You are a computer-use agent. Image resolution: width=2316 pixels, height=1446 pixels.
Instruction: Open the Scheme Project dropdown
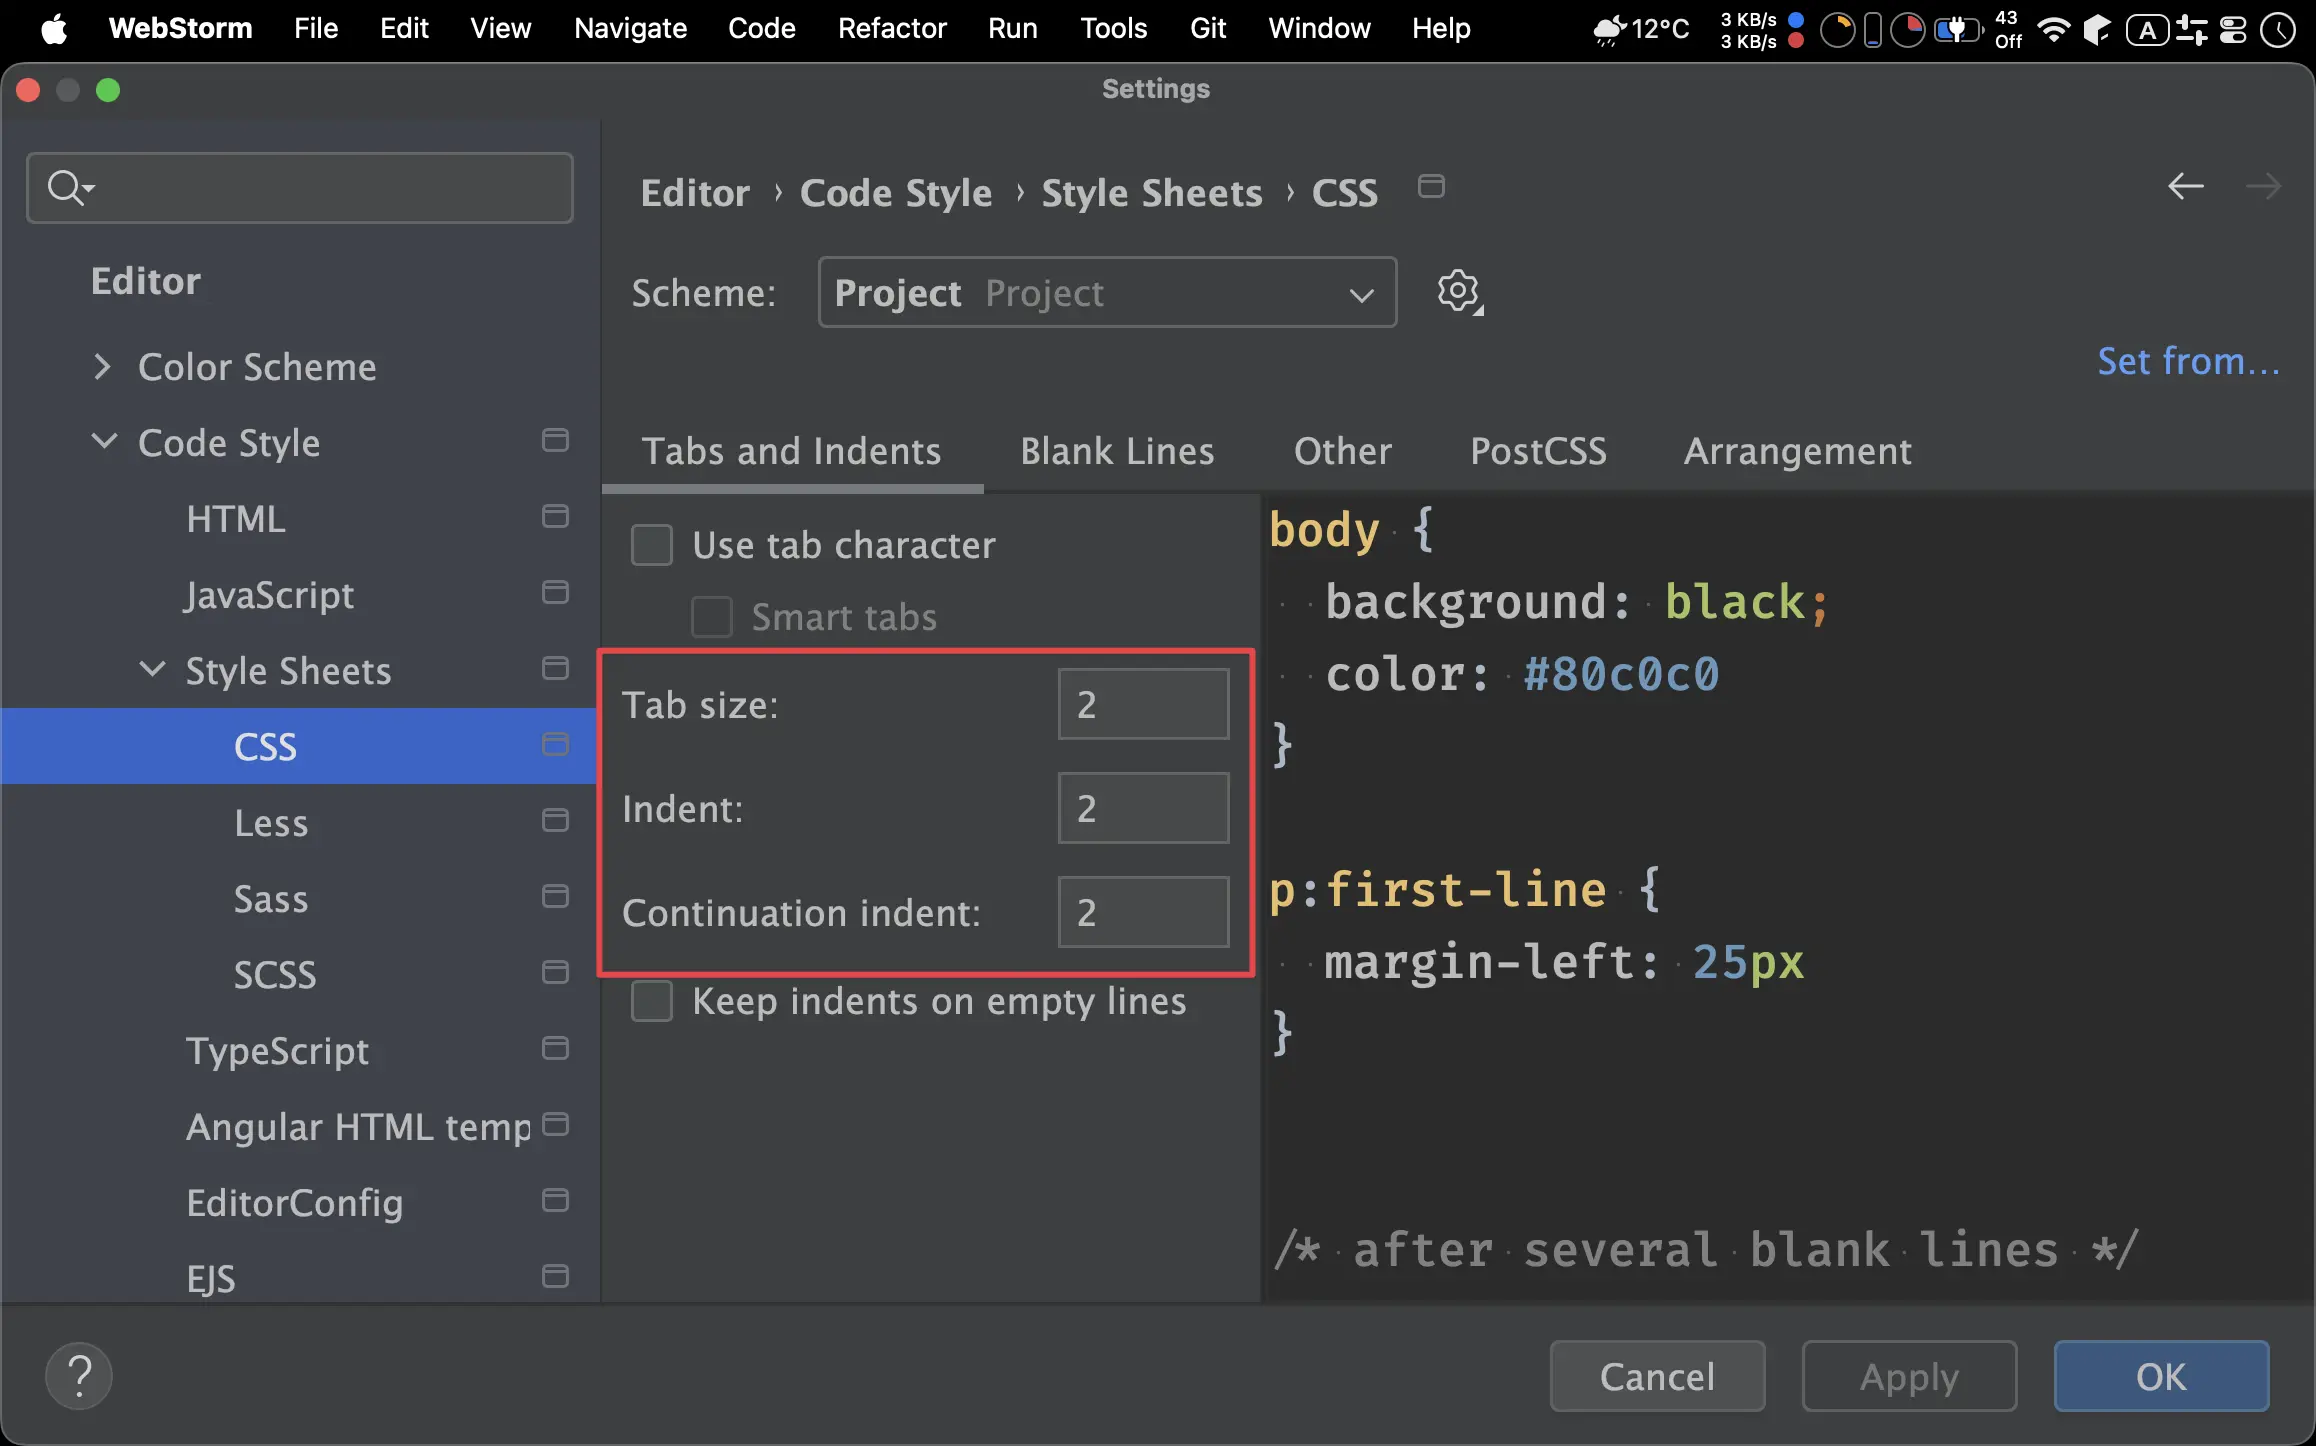pos(1107,293)
